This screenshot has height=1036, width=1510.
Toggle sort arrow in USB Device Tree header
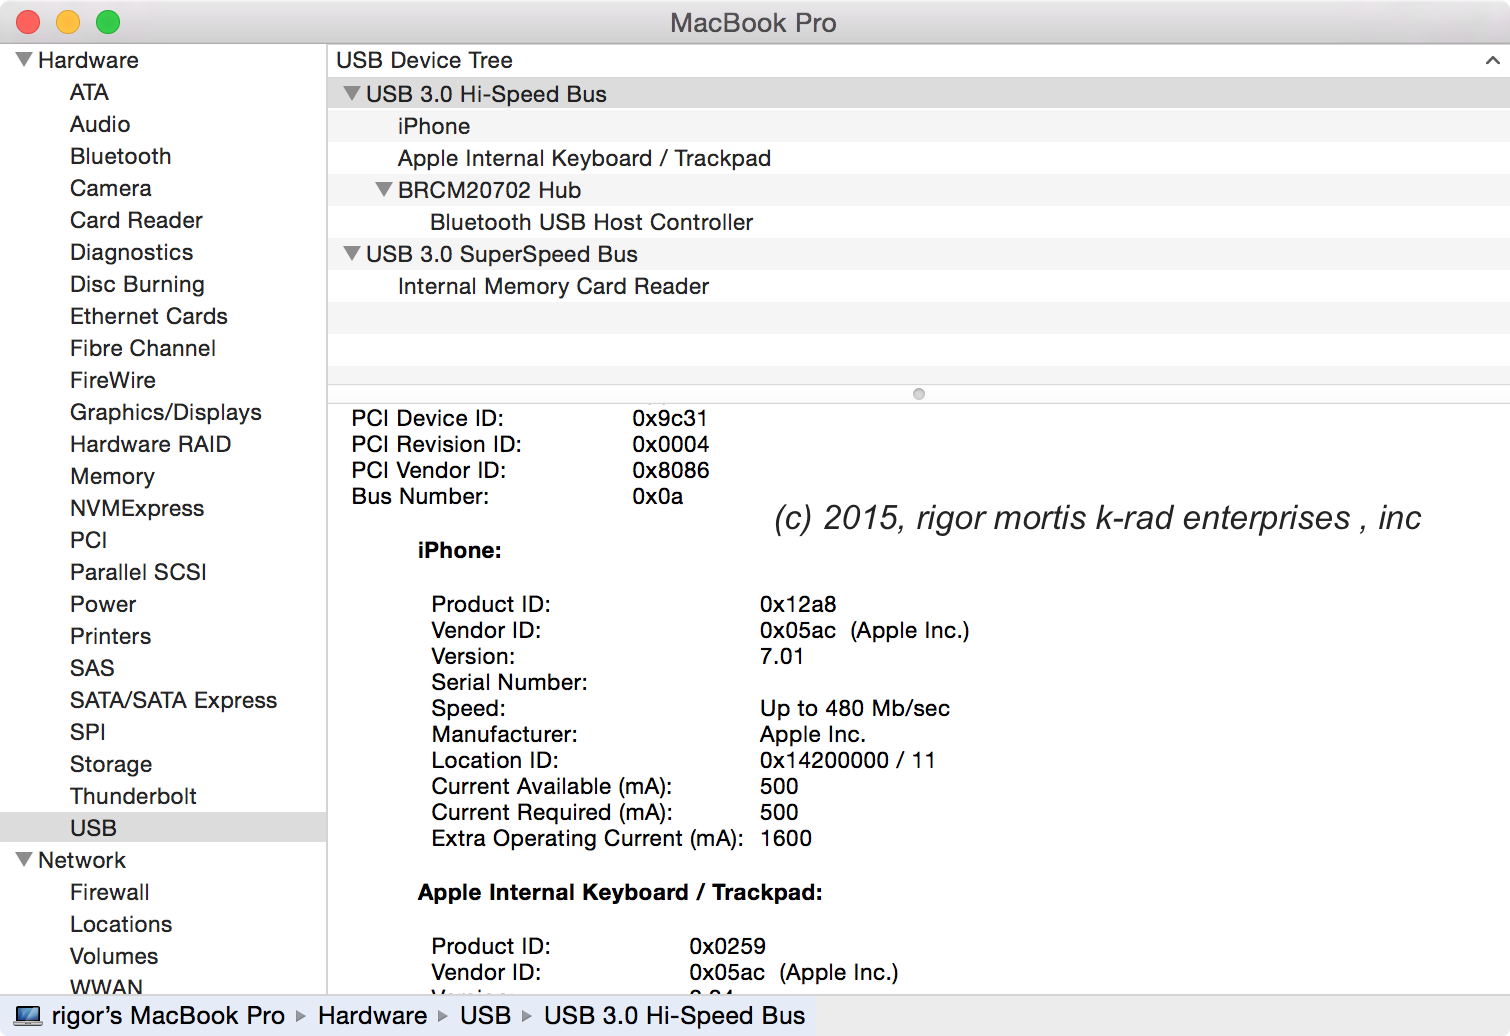(1492, 60)
